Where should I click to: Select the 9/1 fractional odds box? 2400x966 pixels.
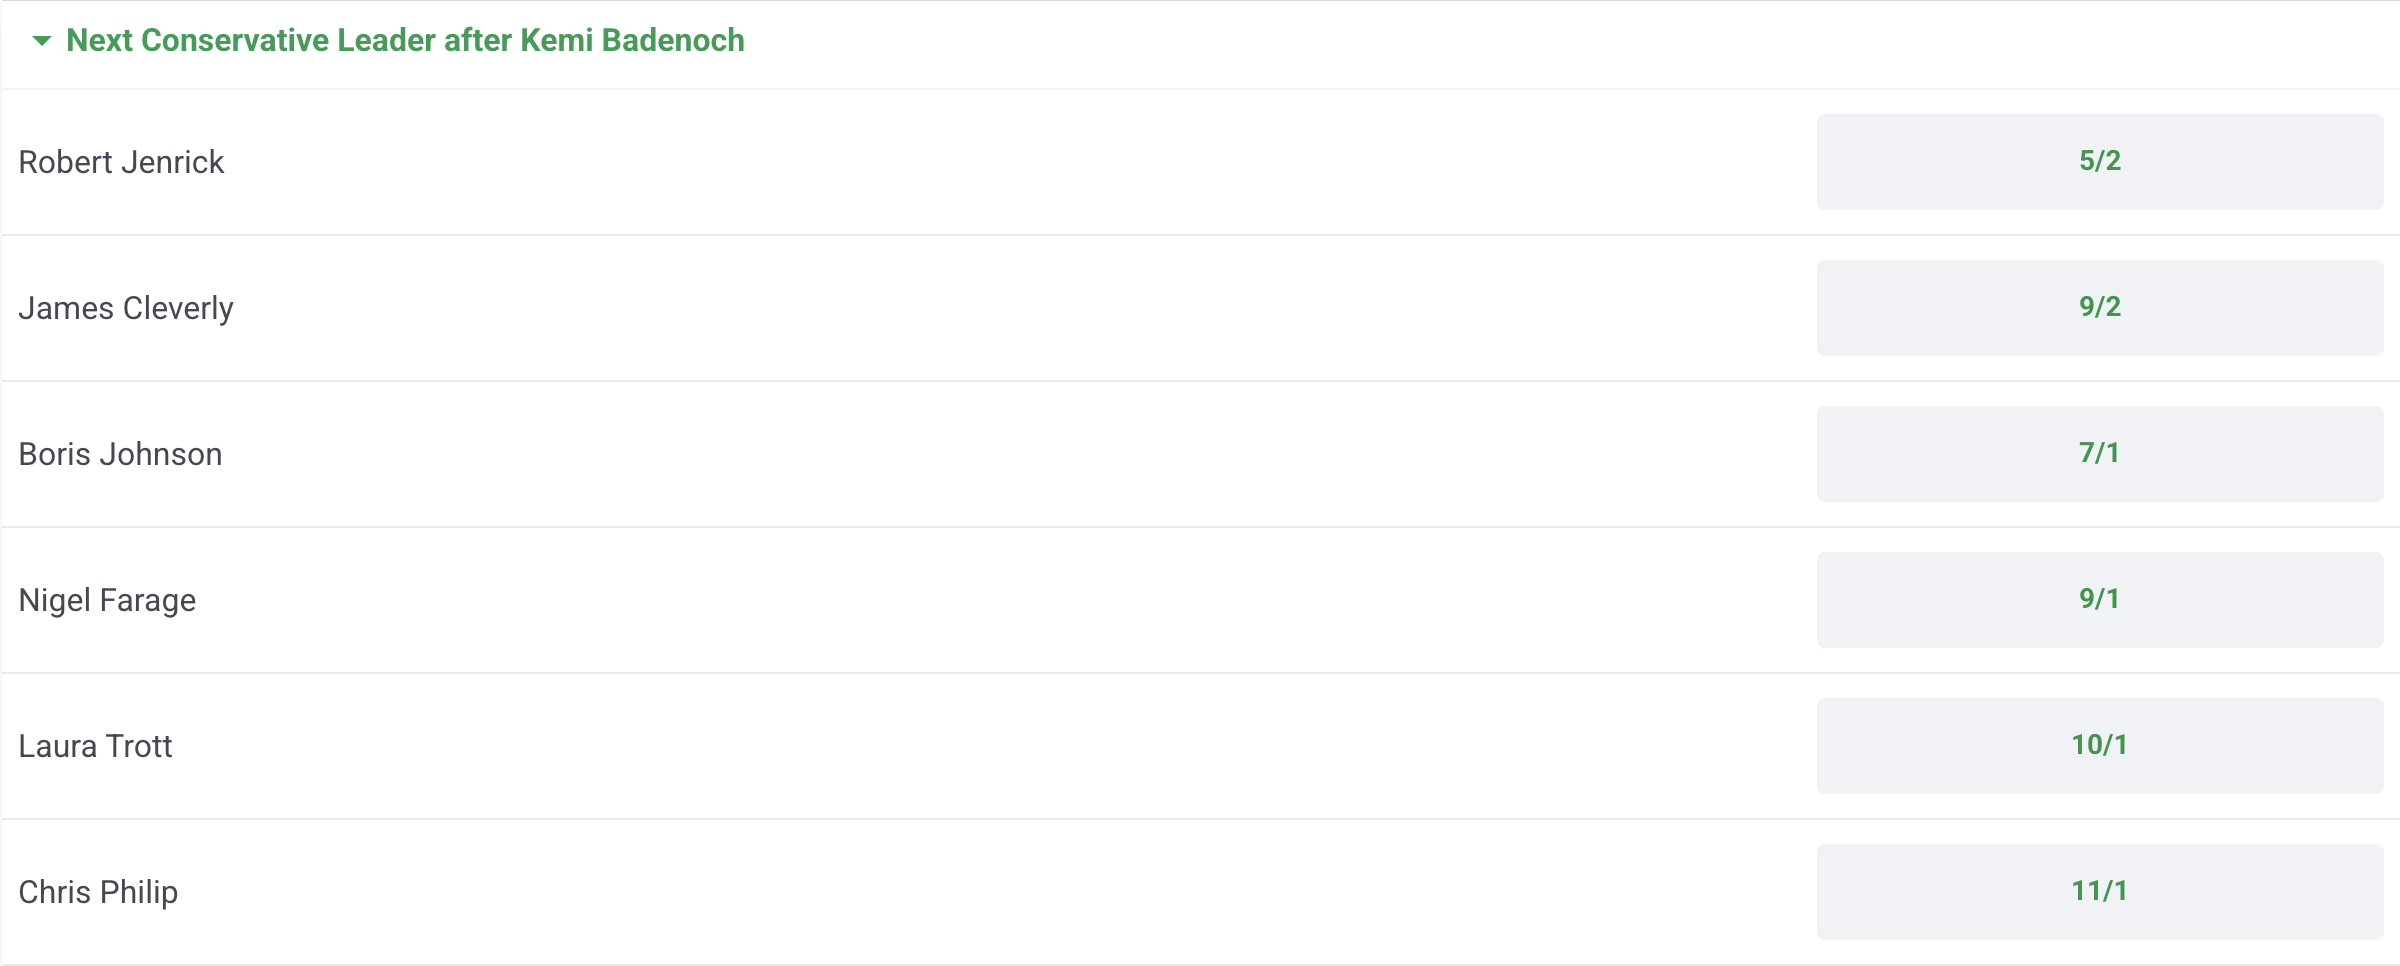coord(2100,600)
